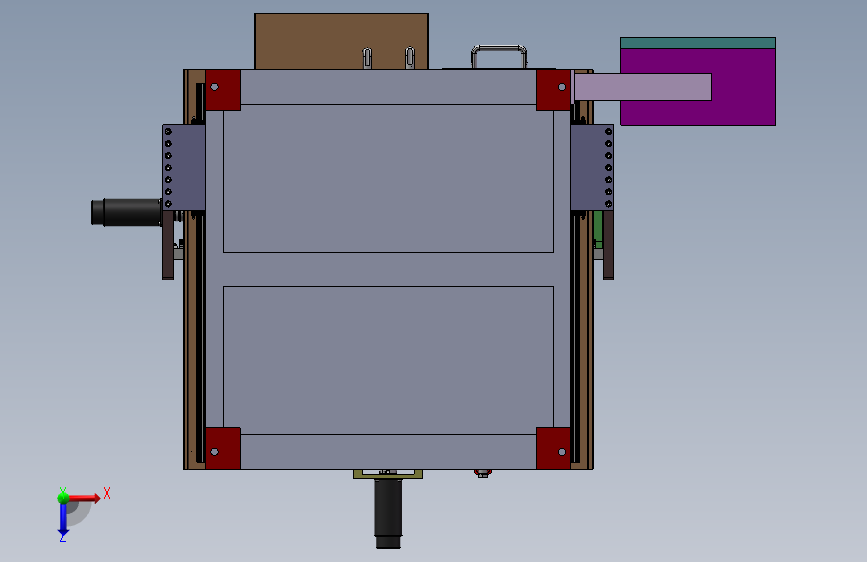This screenshot has height=562, width=867.
Task: Click the blue Z axis arrow of the triad
Action: point(63,520)
